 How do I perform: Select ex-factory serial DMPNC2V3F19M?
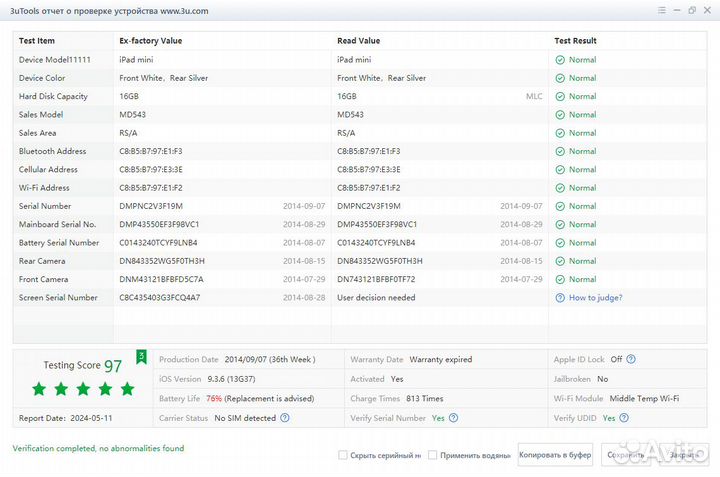pyautogui.click(x=151, y=206)
